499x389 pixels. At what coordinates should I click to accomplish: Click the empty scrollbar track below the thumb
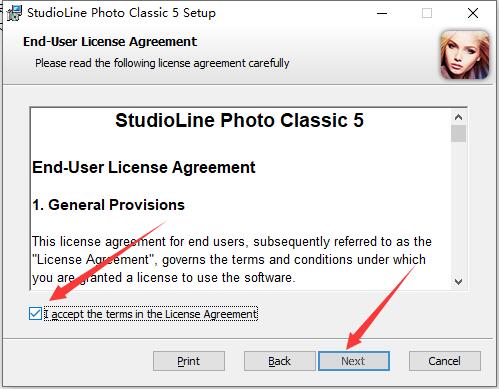tap(458, 208)
